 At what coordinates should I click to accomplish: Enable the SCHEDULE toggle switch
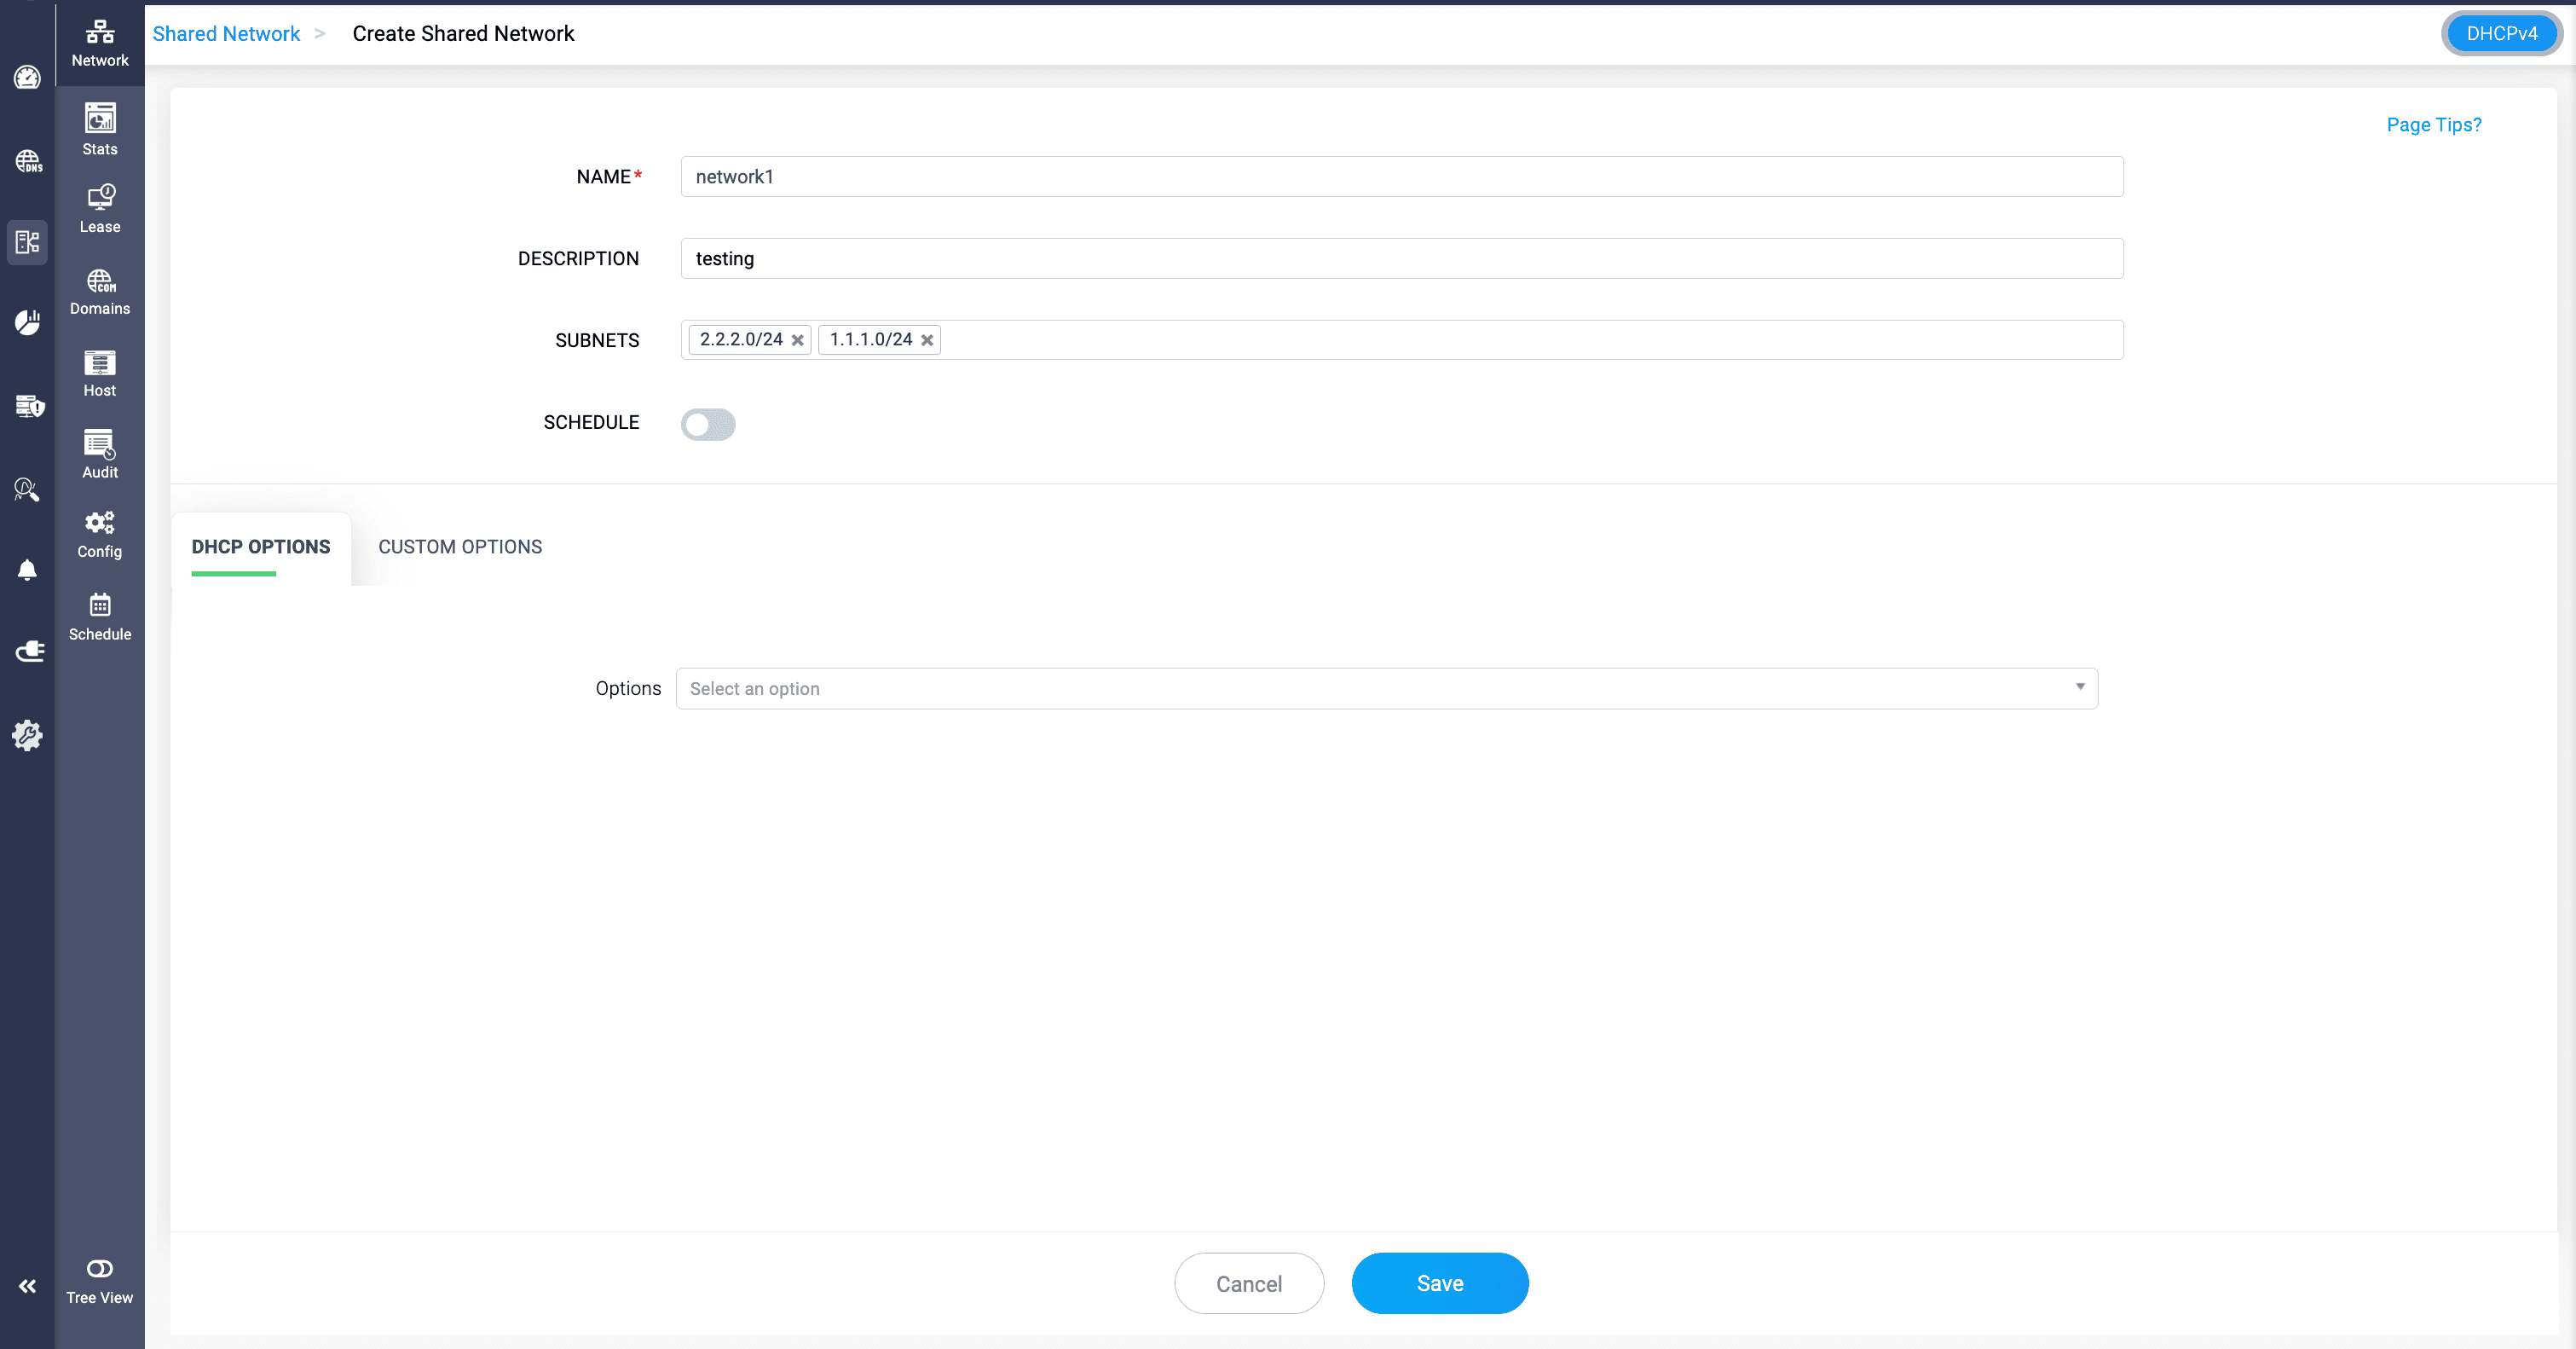click(x=707, y=424)
